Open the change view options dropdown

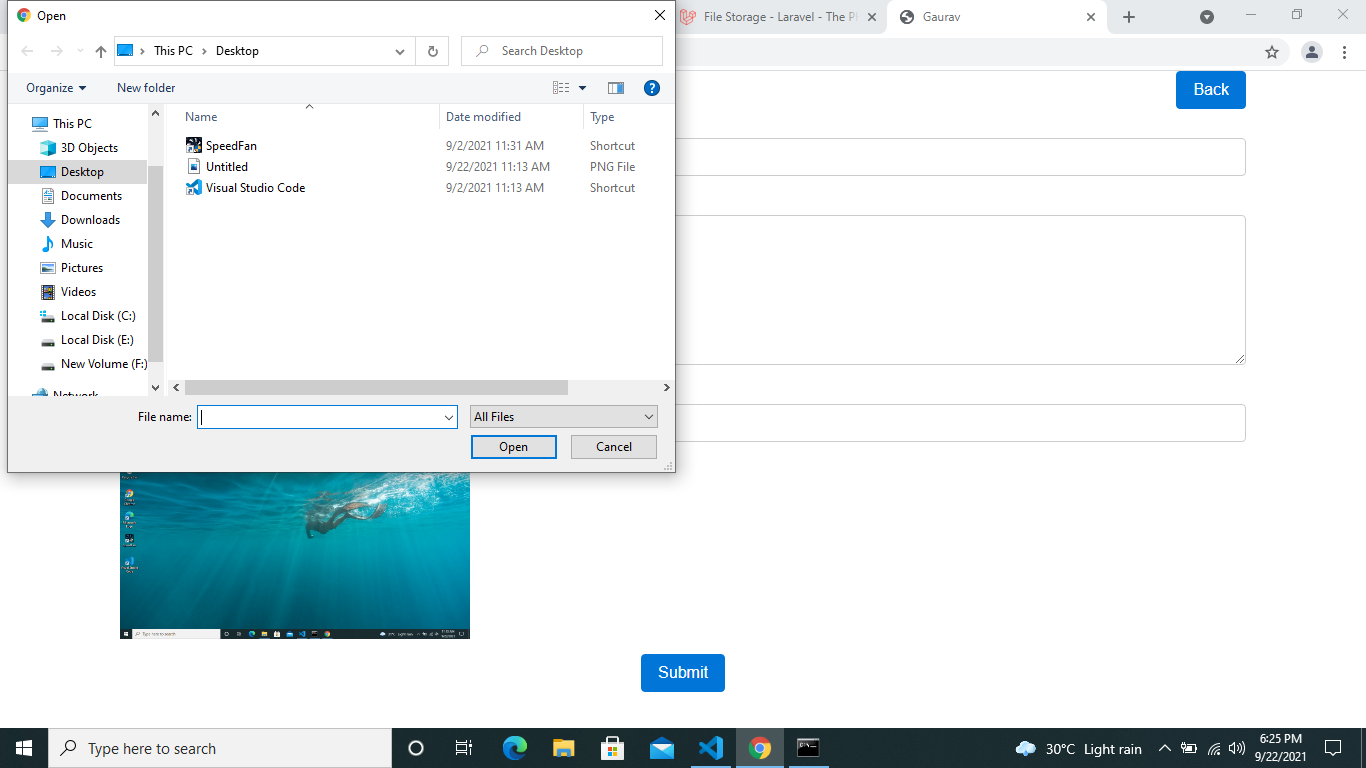(583, 88)
